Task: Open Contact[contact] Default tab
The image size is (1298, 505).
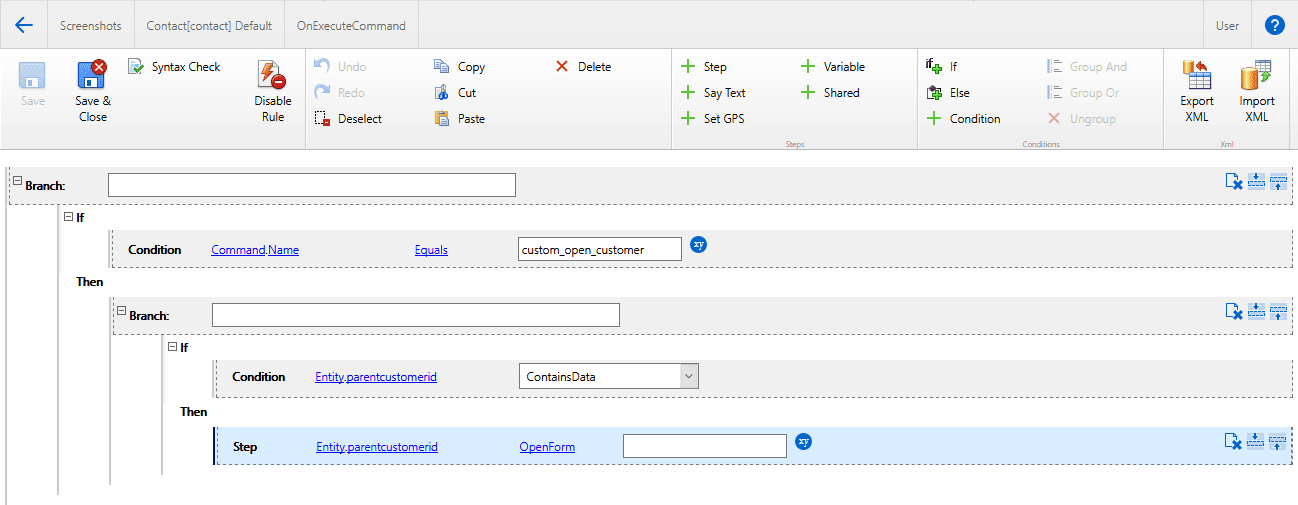Action: pos(209,26)
